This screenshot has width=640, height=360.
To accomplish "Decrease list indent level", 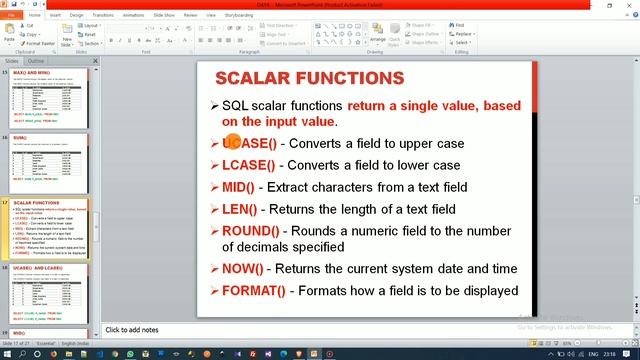I will tap(230, 29).
